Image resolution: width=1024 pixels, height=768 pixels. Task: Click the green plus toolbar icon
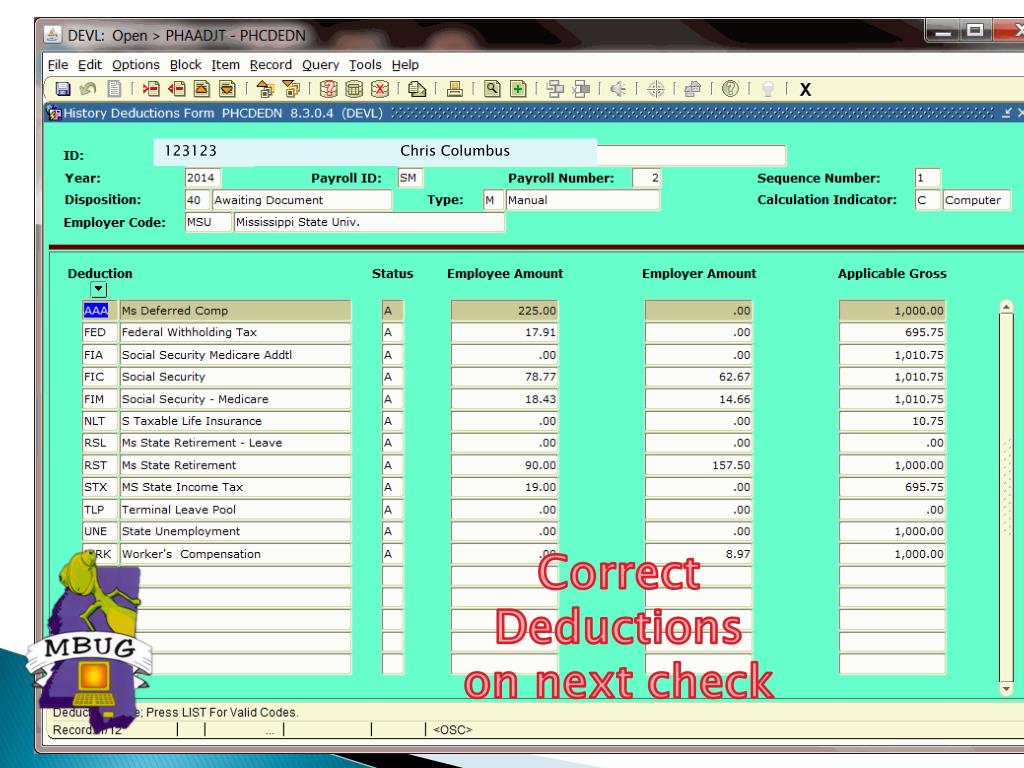point(518,89)
